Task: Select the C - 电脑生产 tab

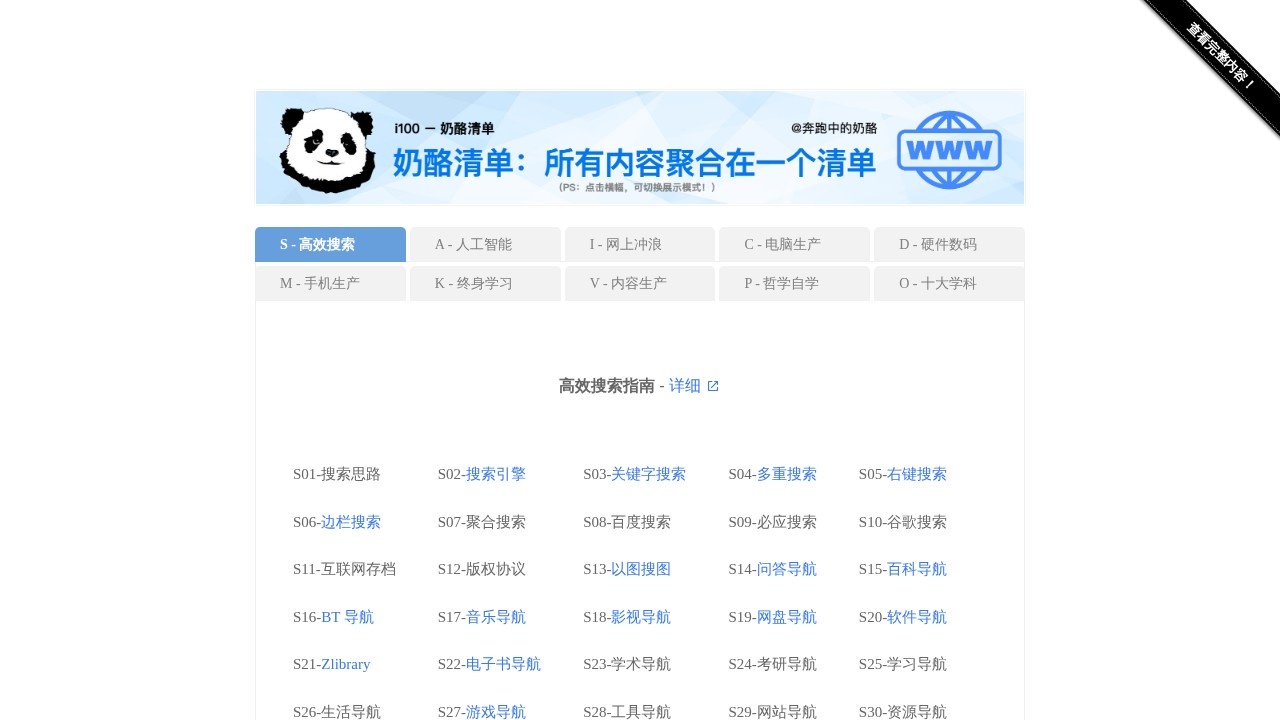Action: 794,244
